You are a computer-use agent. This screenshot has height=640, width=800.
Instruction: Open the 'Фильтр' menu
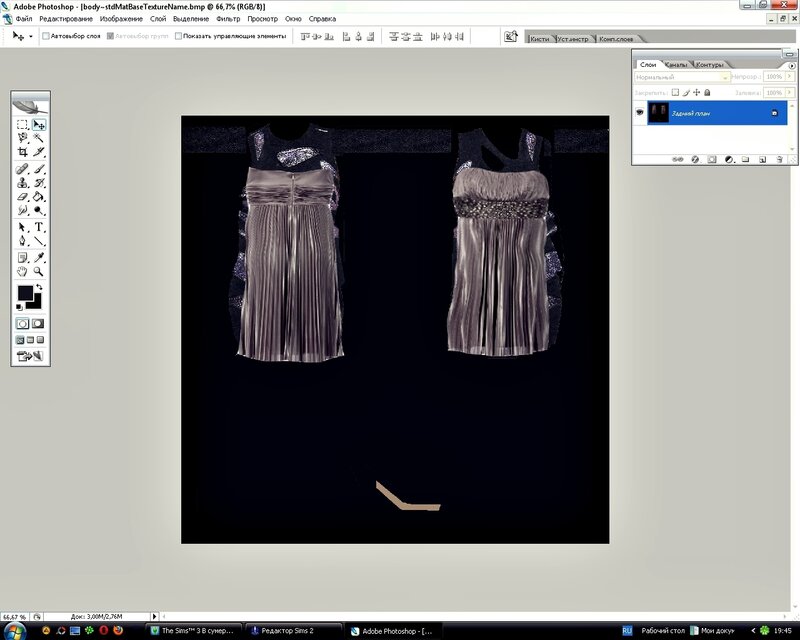pos(228,19)
